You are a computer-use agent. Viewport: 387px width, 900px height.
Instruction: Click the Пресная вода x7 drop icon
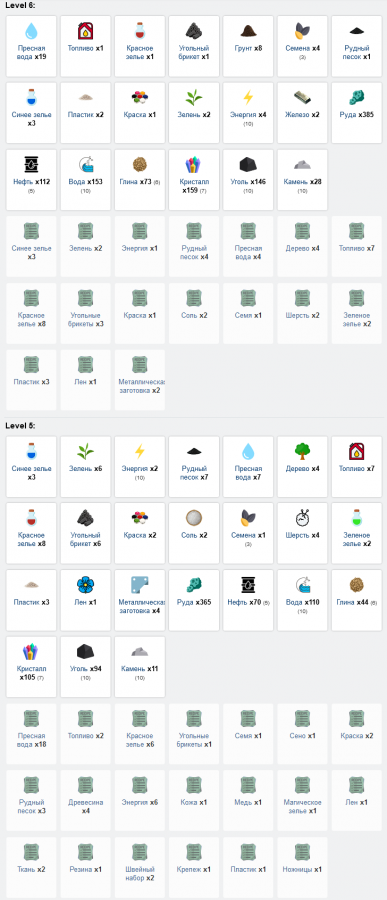point(248,452)
